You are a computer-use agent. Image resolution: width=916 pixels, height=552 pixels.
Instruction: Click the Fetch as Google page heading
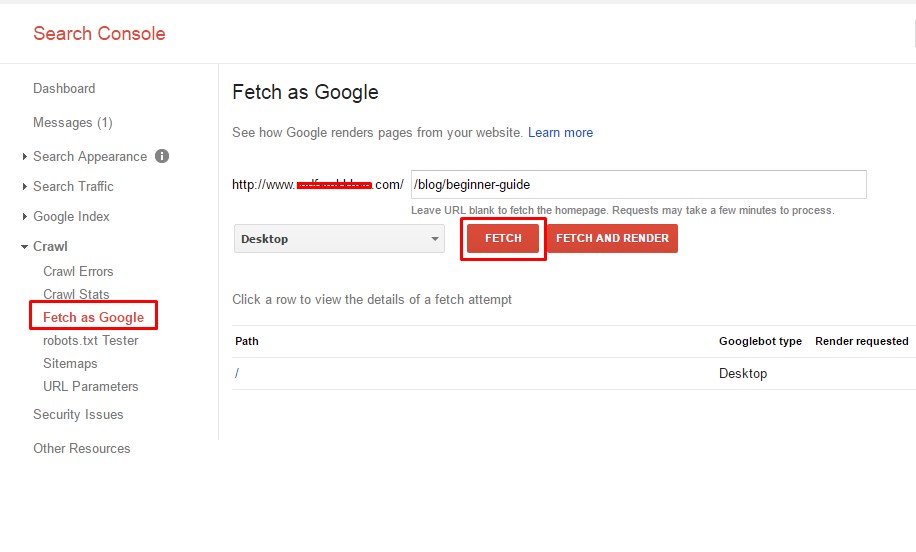[x=306, y=92]
